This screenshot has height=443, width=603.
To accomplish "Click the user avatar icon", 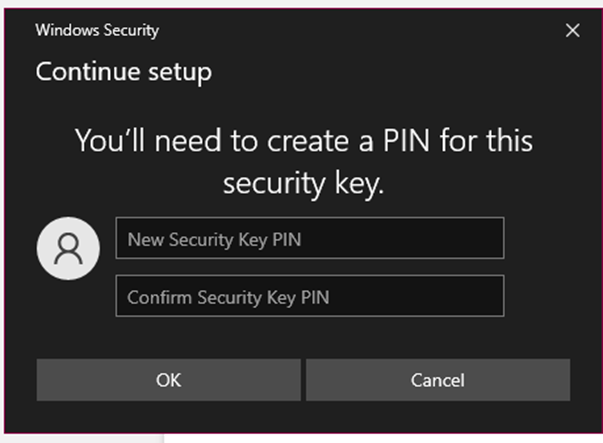I will pyautogui.click(x=68, y=248).
